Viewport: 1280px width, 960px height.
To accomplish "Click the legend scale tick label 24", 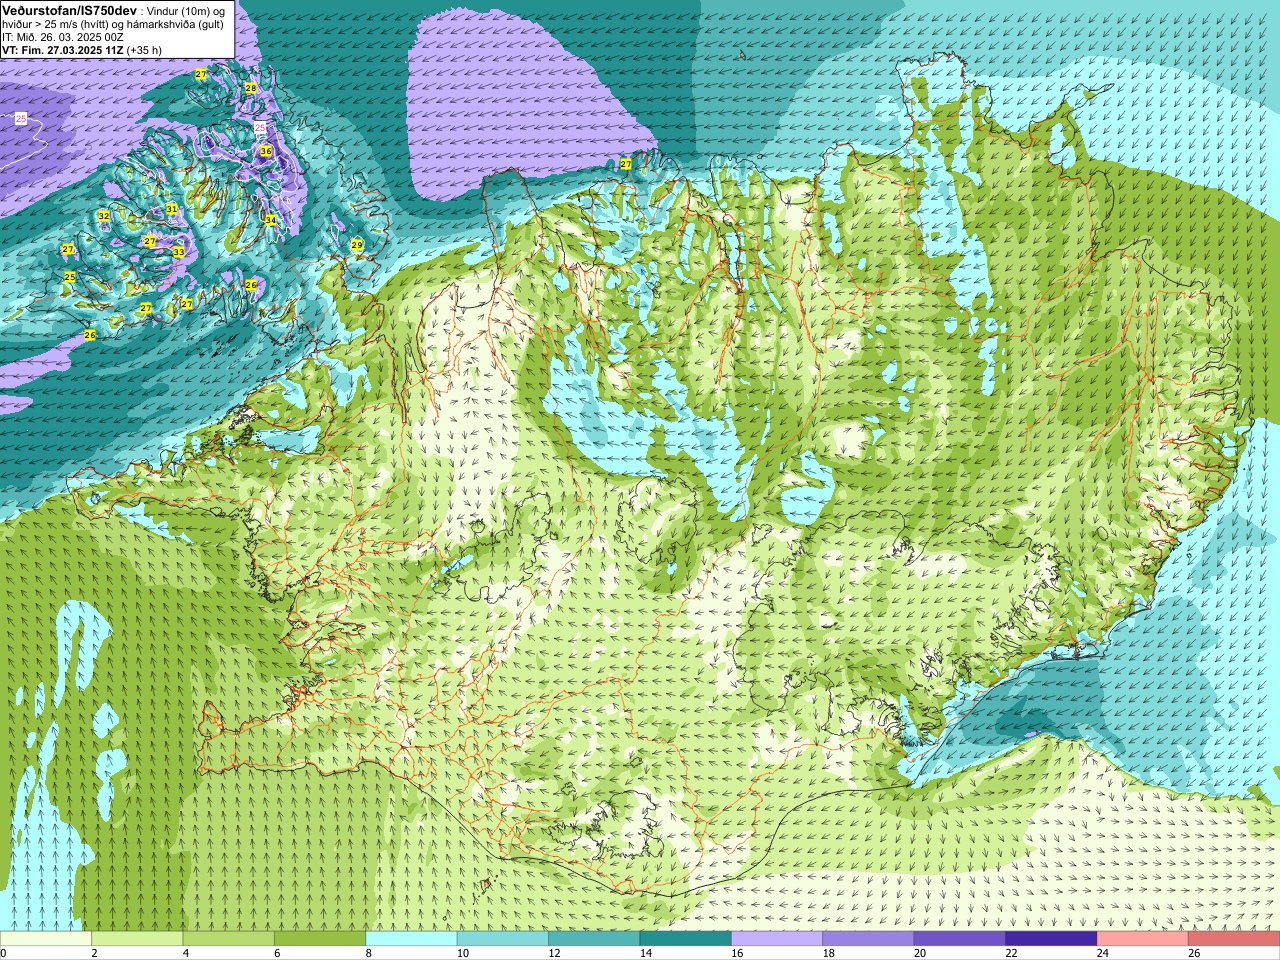I will coord(1102,953).
